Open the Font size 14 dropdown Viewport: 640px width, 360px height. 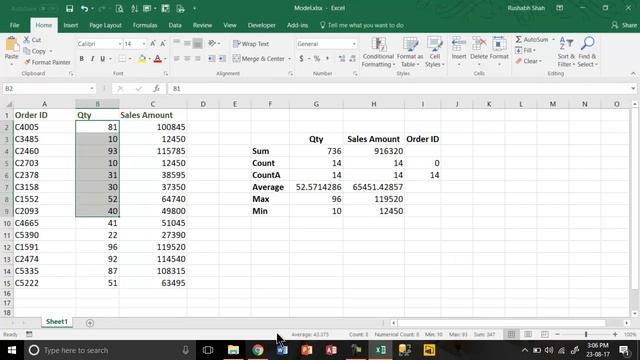tap(144, 44)
